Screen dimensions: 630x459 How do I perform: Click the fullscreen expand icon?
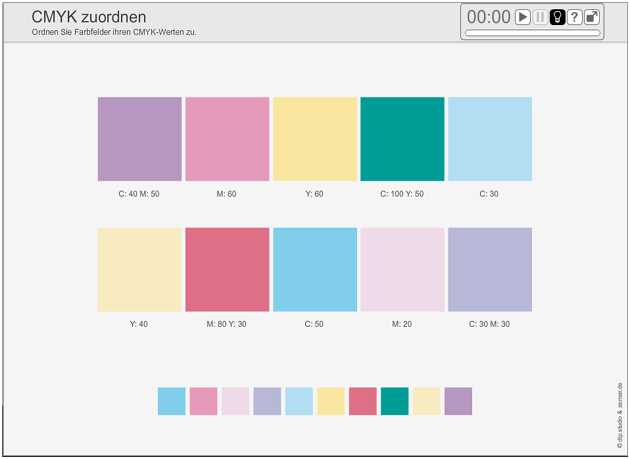tap(592, 17)
